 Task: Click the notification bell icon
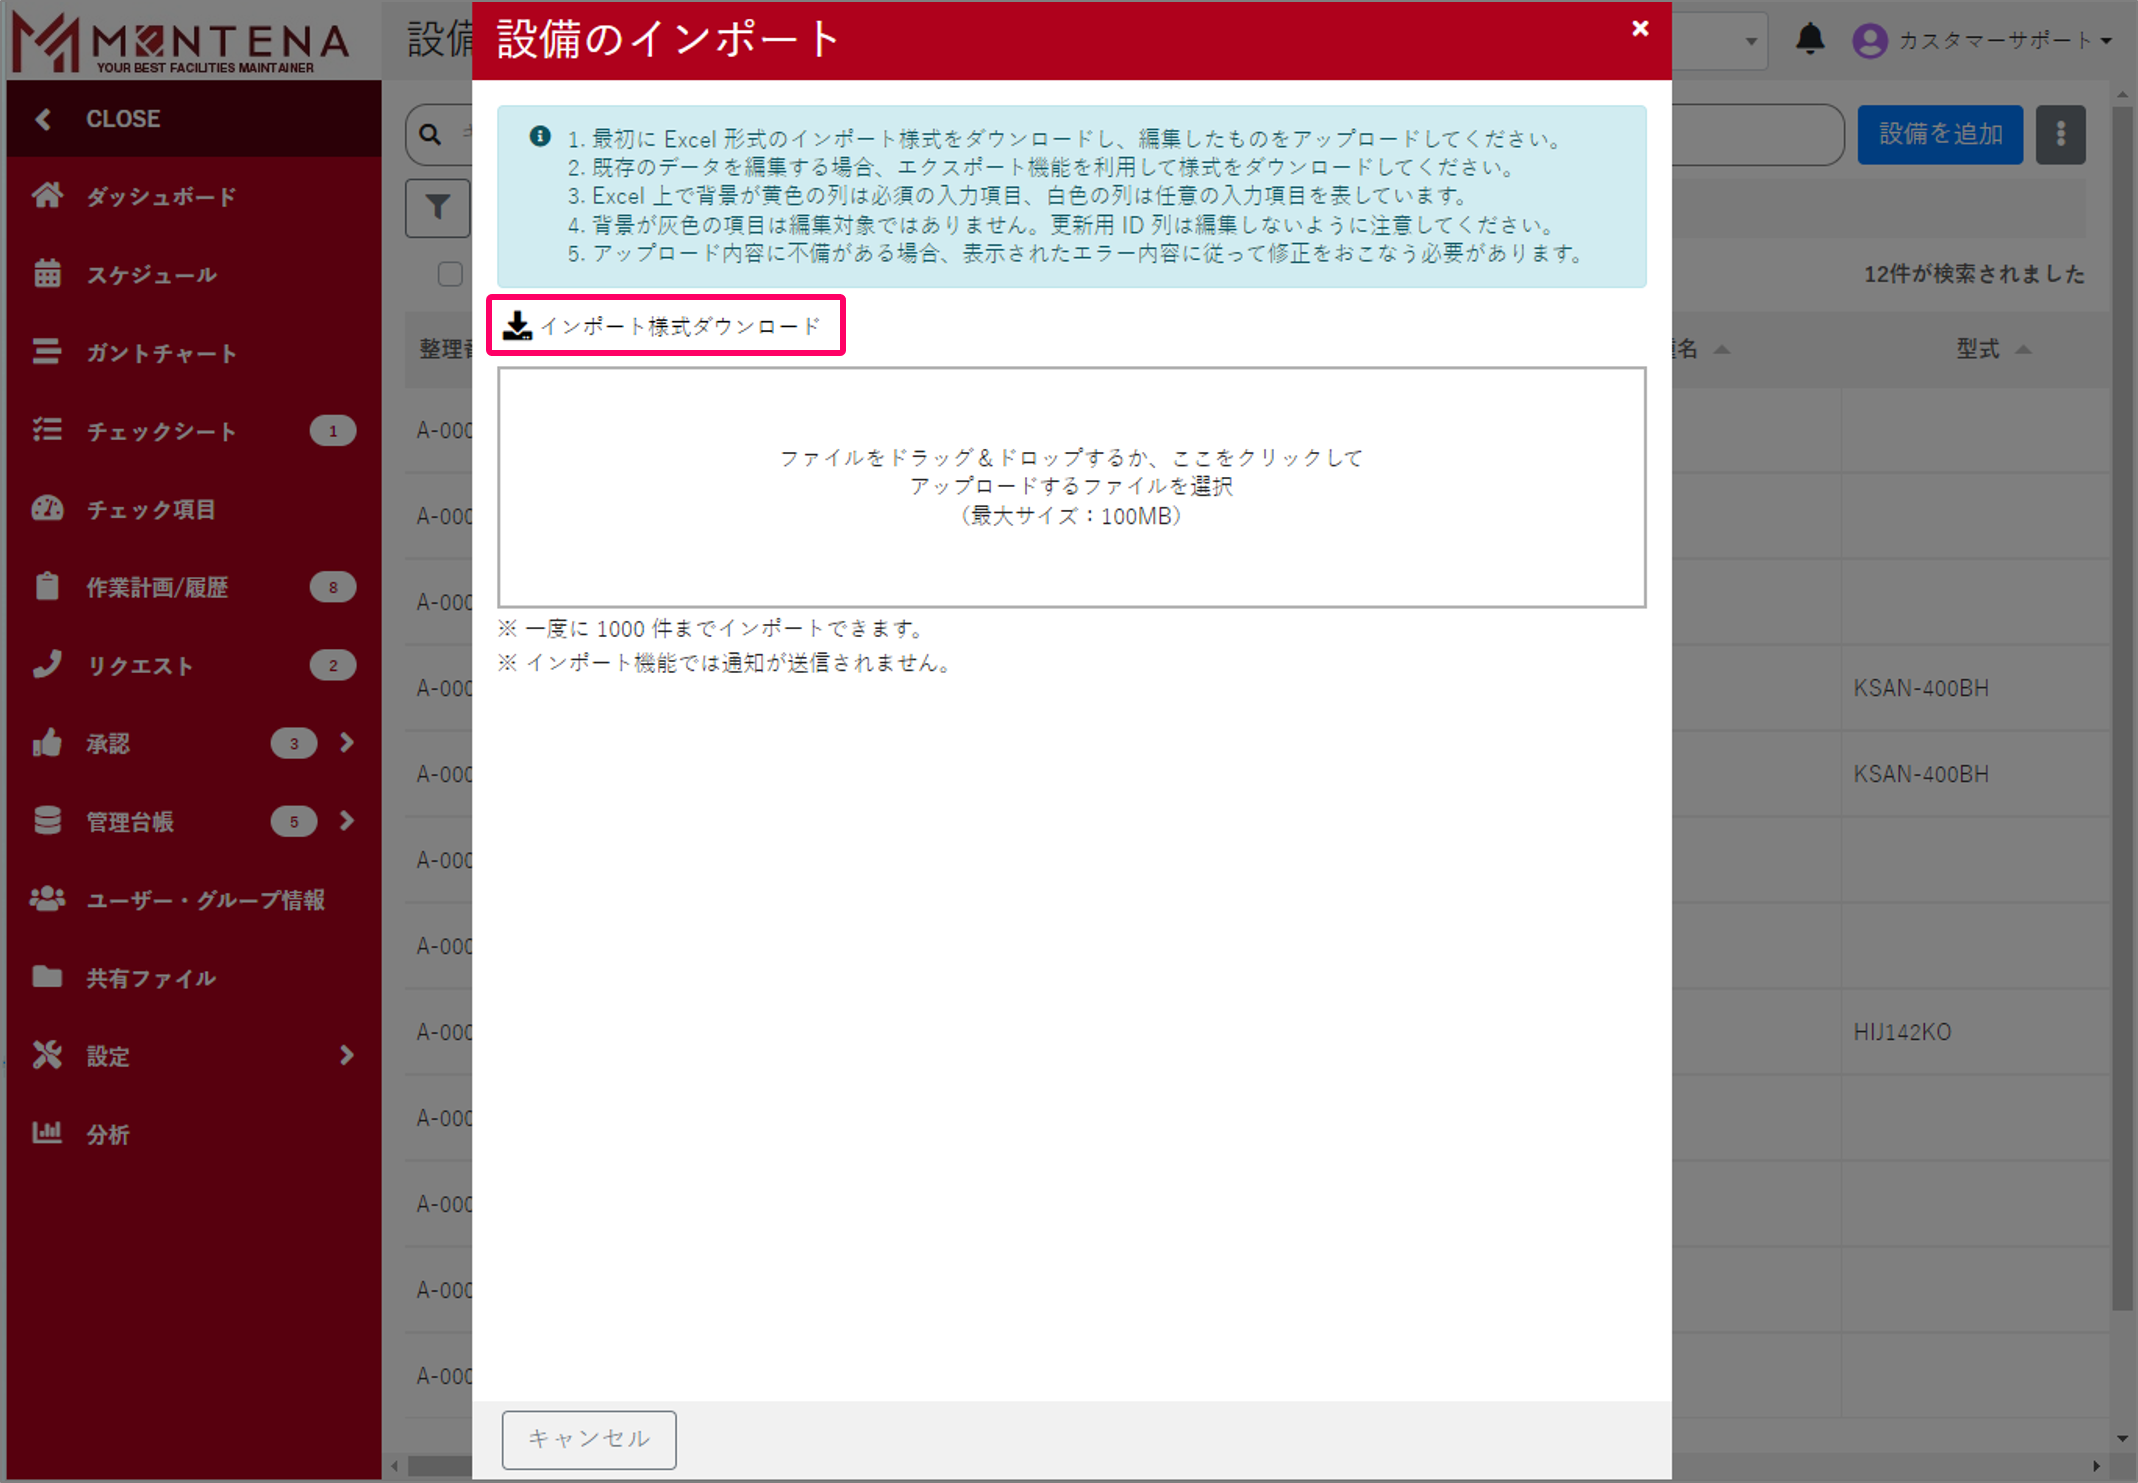pyautogui.click(x=1810, y=40)
